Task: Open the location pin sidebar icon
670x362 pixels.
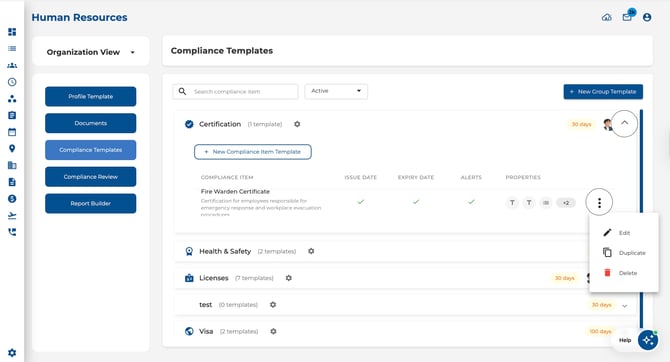Action: click(x=12, y=149)
